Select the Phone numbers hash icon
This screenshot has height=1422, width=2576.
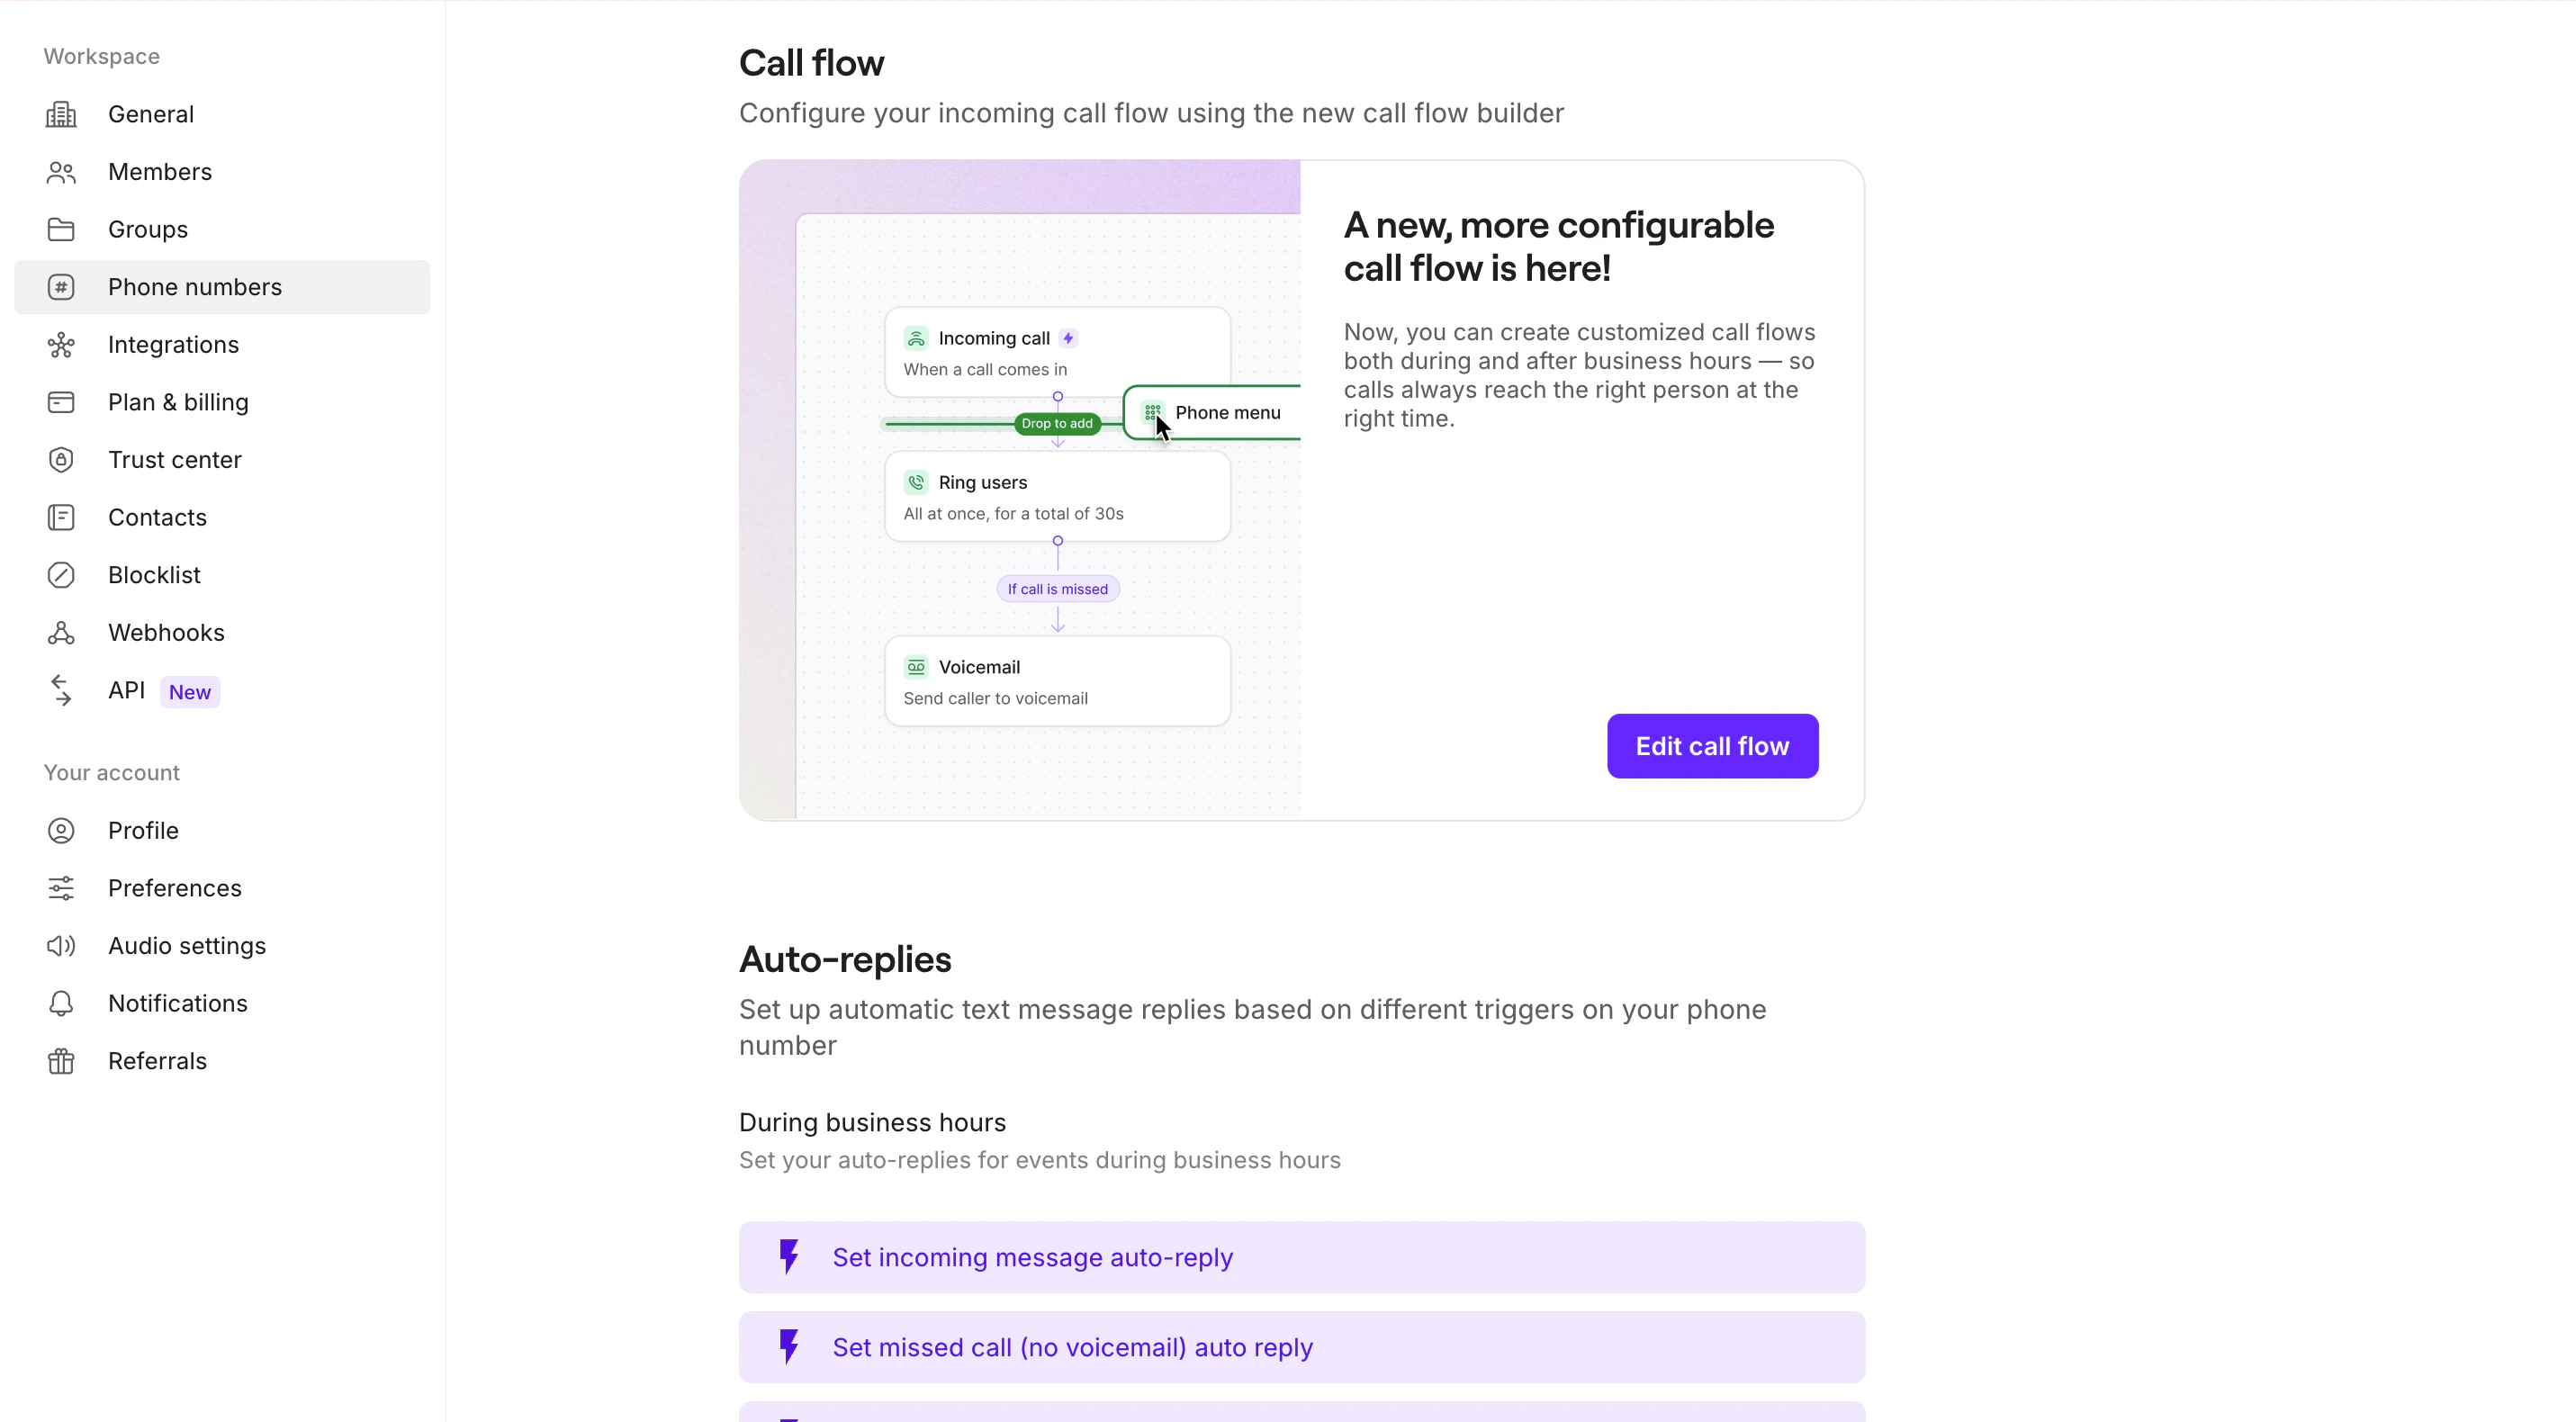pyautogui.click(x=61, y=287)
